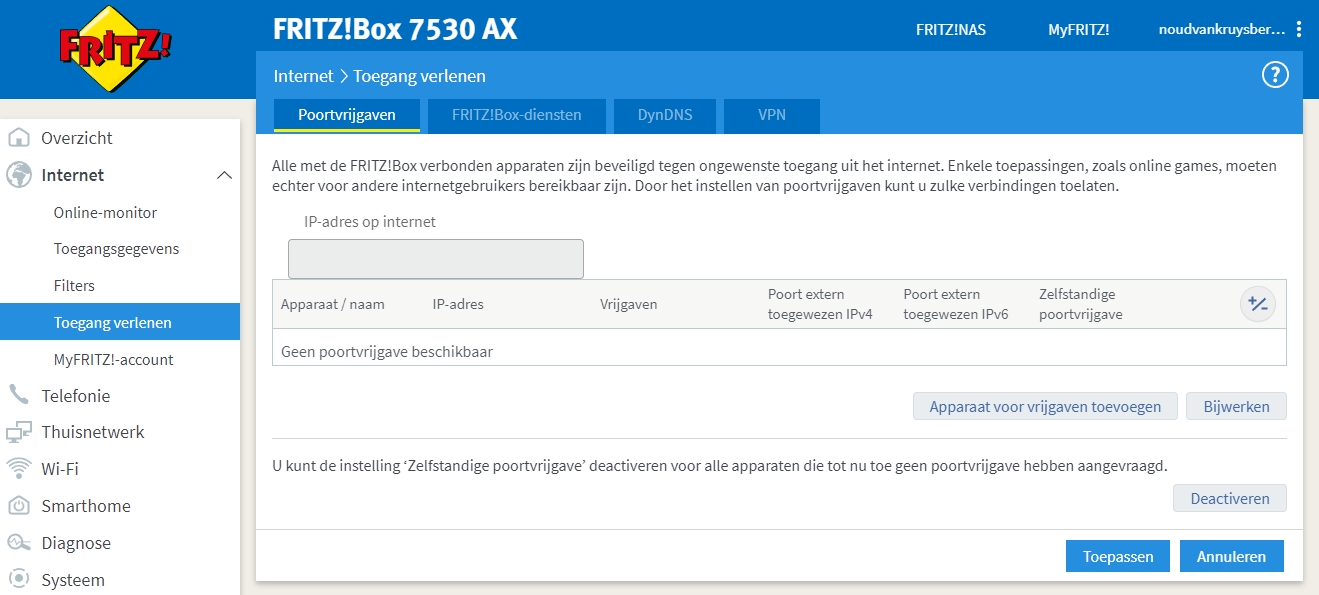The image size is (1319, 595).
Task: Open the DynDNS tab
Action: pyautogui.click(x=664, y=115)
